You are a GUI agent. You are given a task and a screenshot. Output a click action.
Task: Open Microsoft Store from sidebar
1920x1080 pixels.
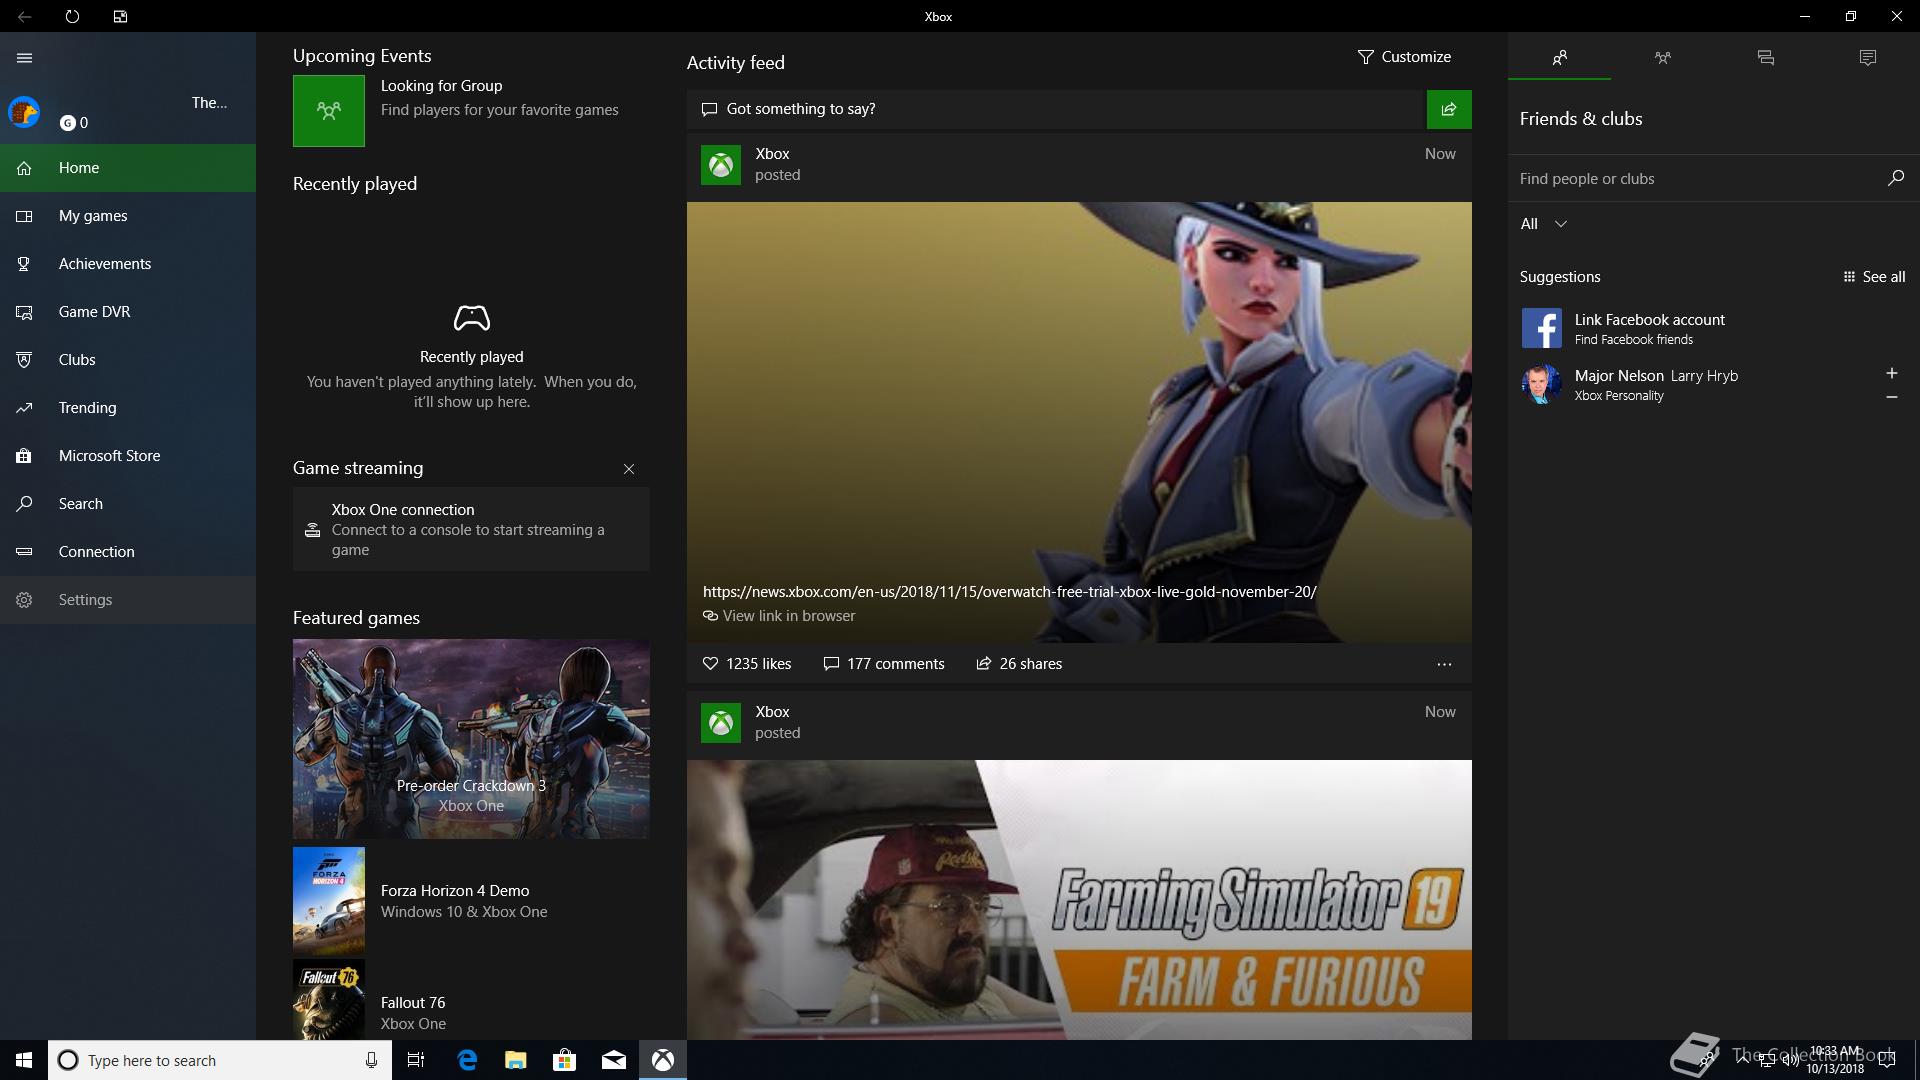[x=128, y=456]
